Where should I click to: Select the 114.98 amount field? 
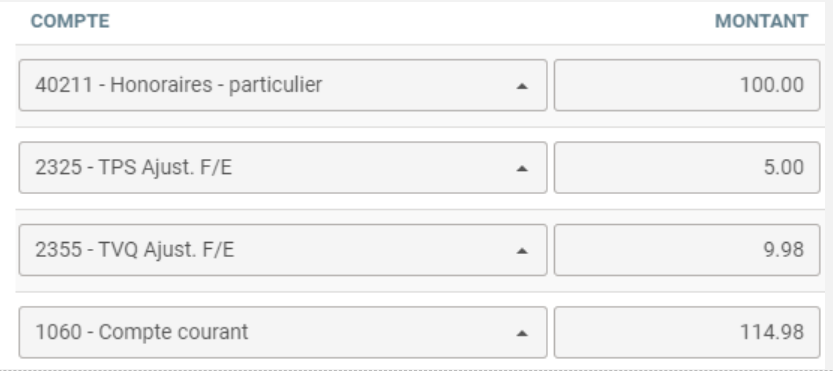(x=687, y=332)
